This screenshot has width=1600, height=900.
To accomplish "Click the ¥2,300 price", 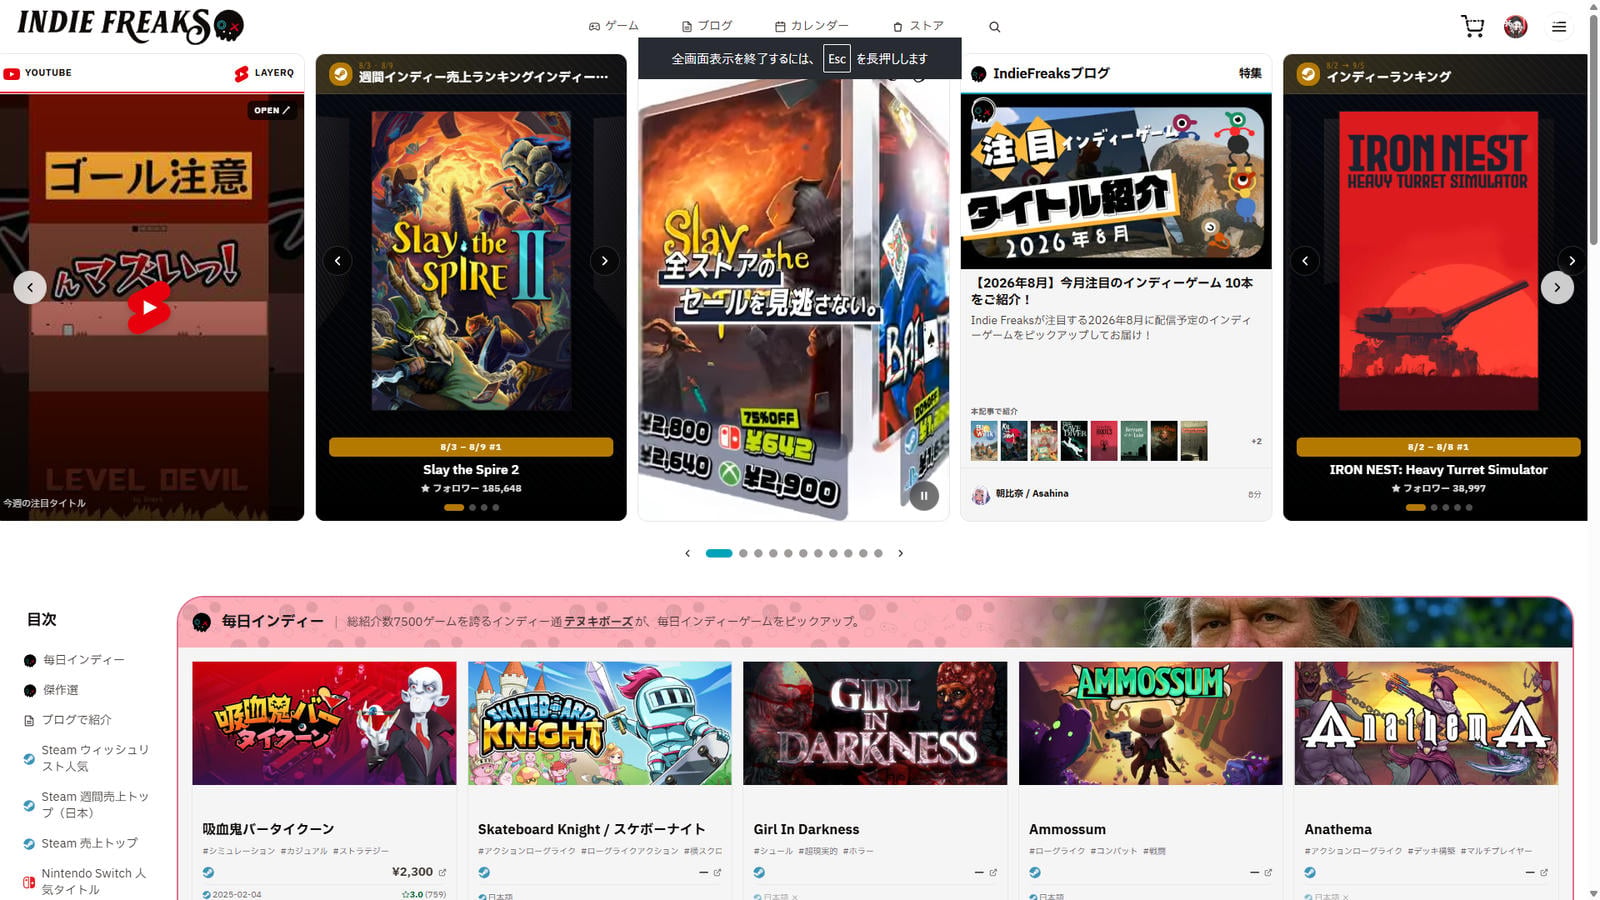I will click(x=412, y=872).
